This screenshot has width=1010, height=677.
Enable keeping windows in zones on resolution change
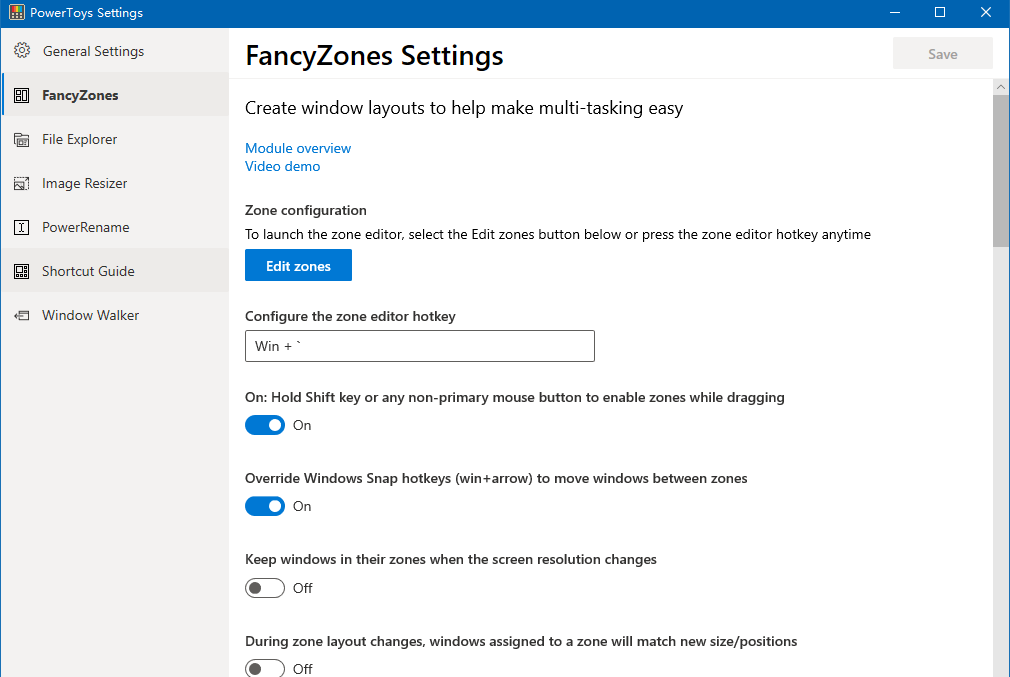pyautogui.click(x=264, y=588)
